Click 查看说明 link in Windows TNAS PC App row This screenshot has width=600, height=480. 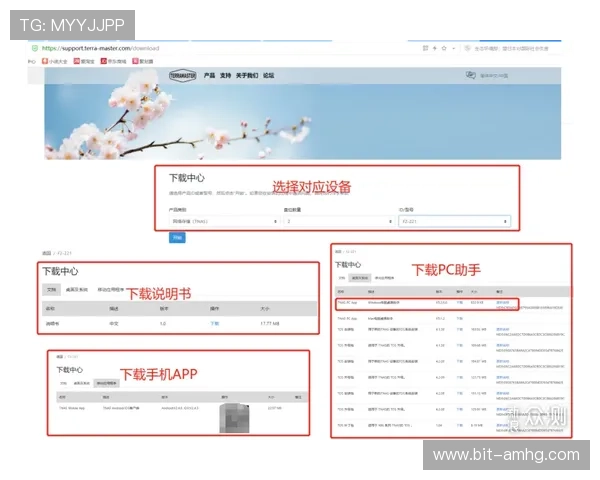coord(502,302)
